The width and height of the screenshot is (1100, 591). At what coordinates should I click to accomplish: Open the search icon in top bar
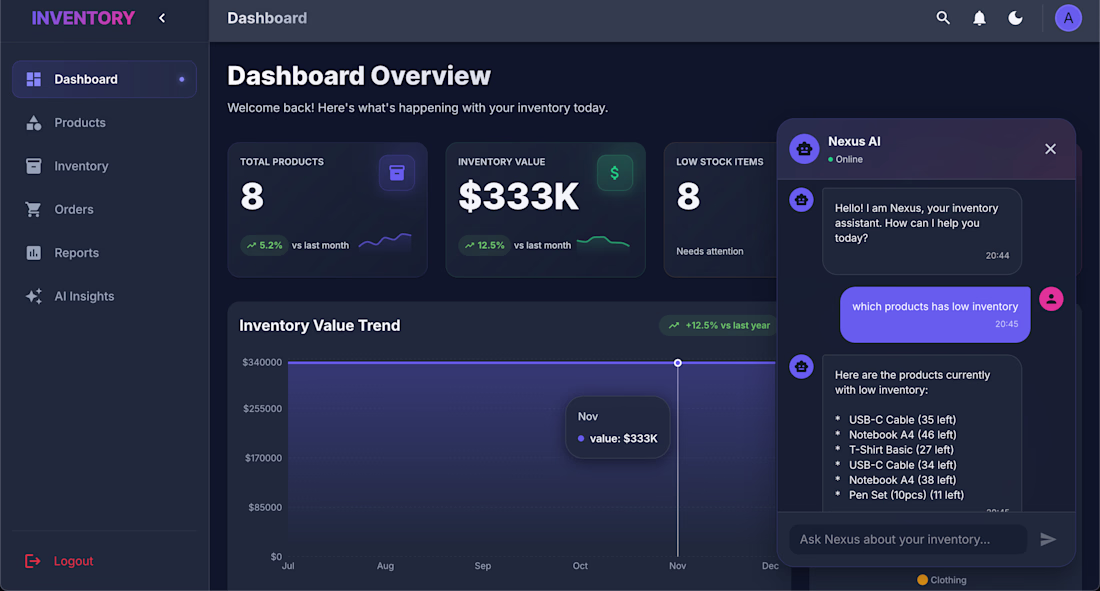[943, 18]
